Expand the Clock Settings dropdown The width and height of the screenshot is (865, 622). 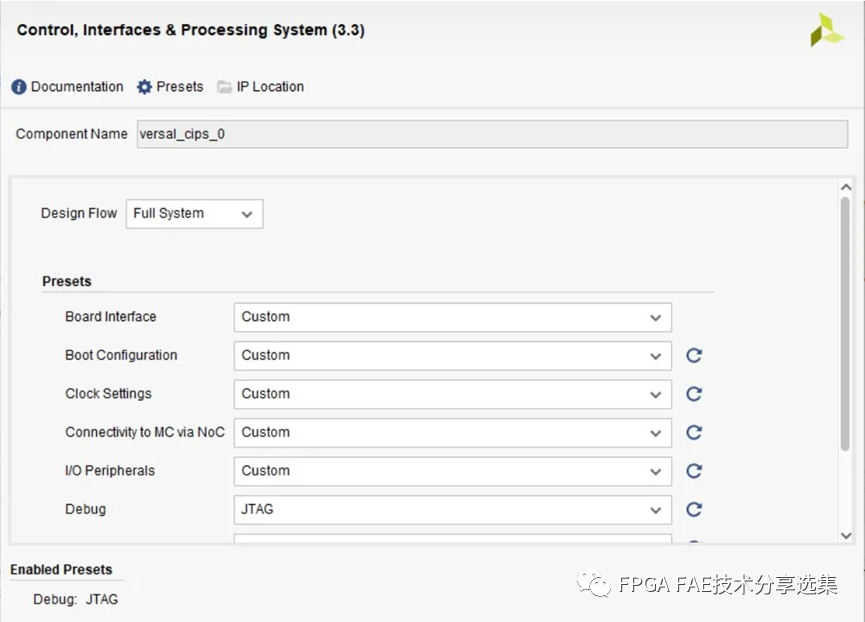452,394
